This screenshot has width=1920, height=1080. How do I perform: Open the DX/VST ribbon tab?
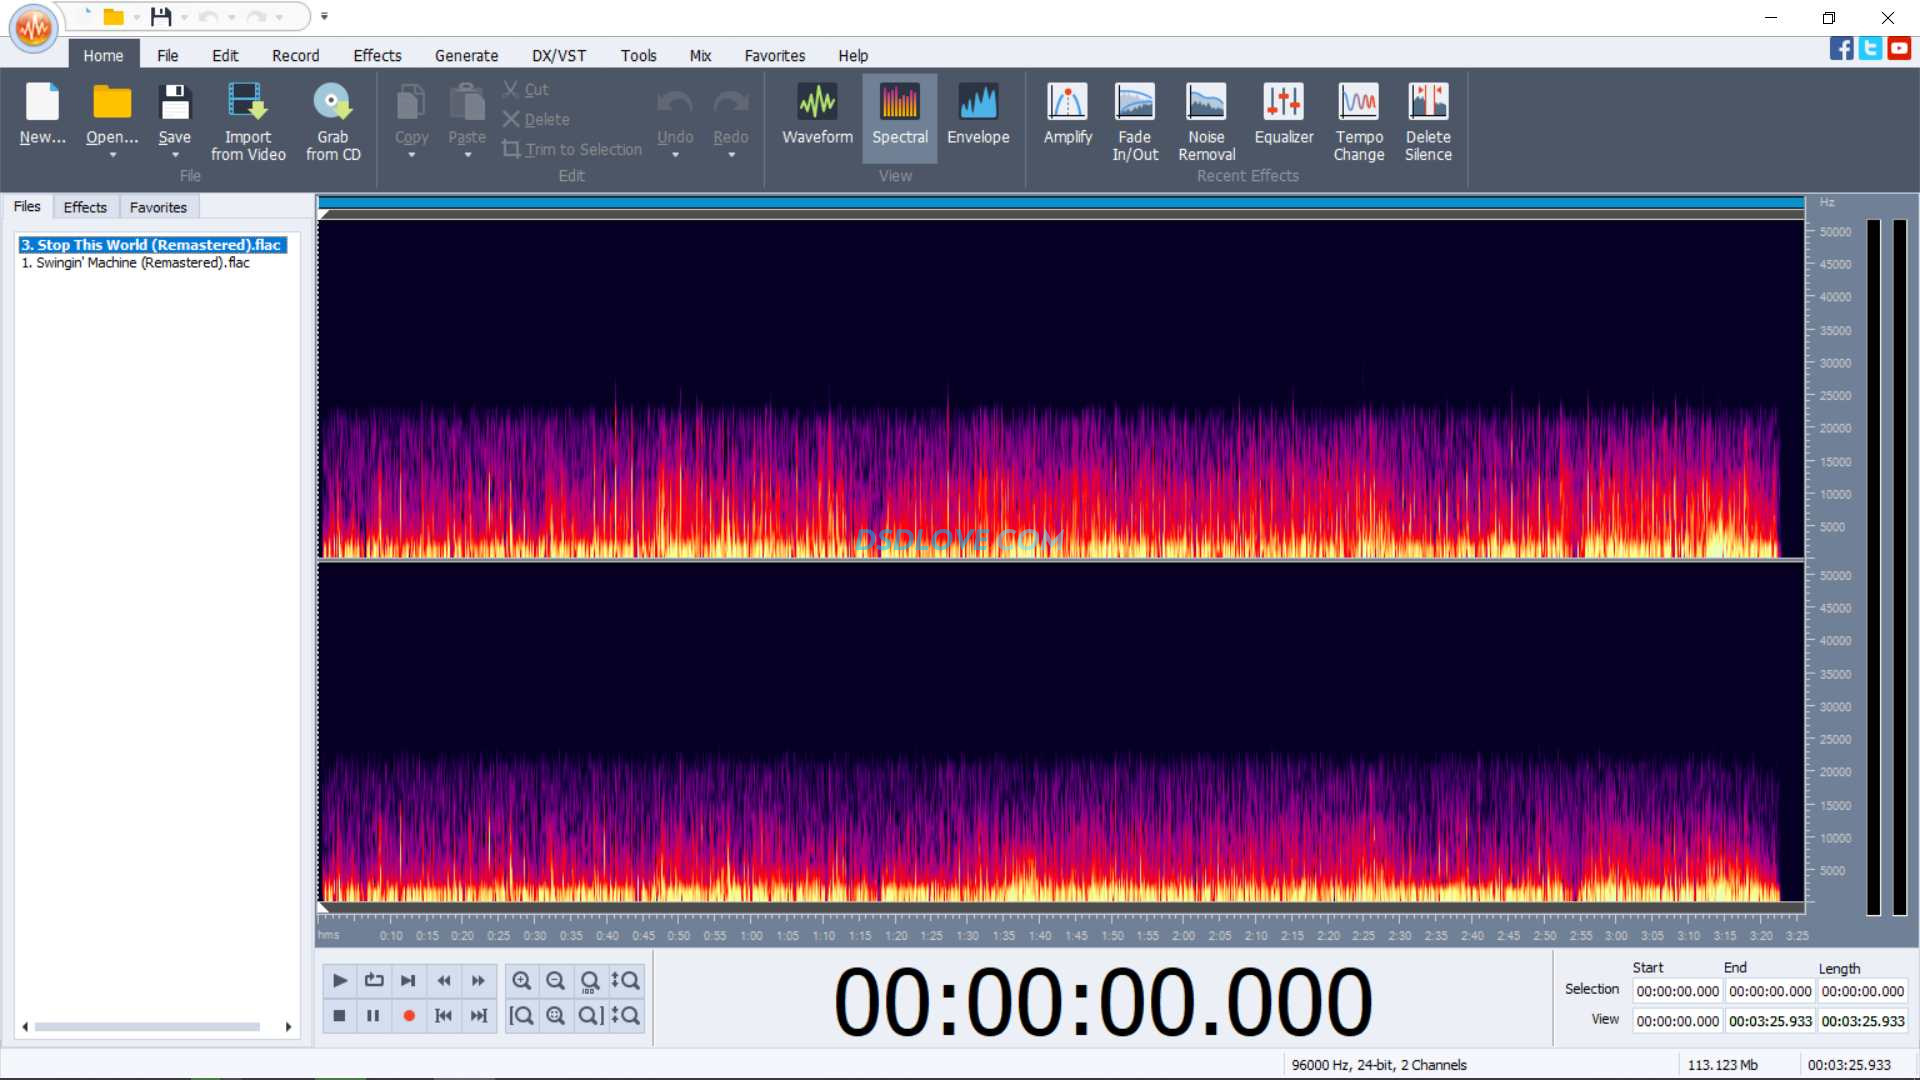(x=559, y=56)
